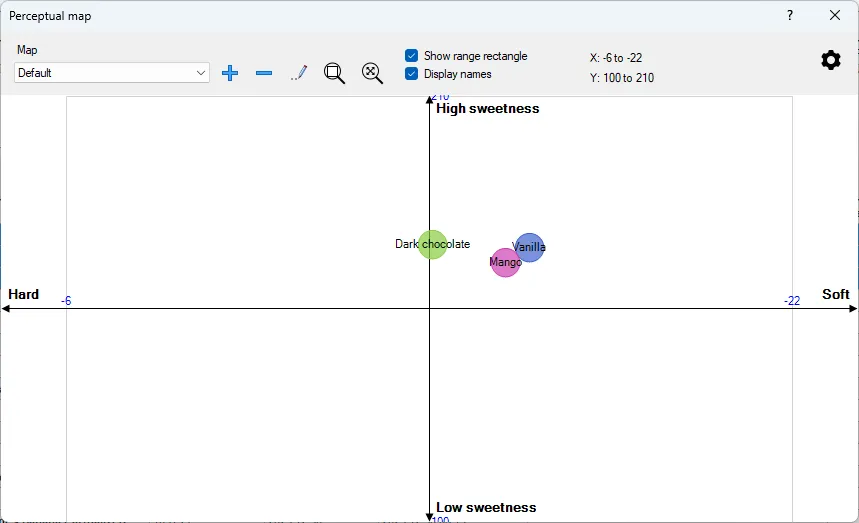Select the green Dark chocolate bubble
Viewport: 859px width, 523px height.
pyautogui.click(x=432, y=244)
